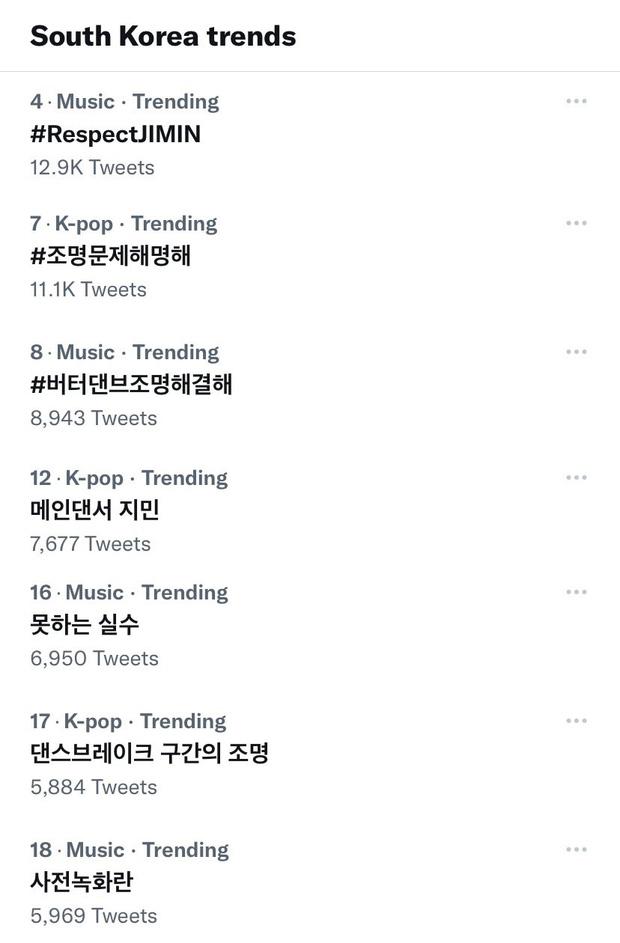Open more options for #버터댄브조명해결해 trend
The image size is (620, 943).
click(x=576, y=352)
